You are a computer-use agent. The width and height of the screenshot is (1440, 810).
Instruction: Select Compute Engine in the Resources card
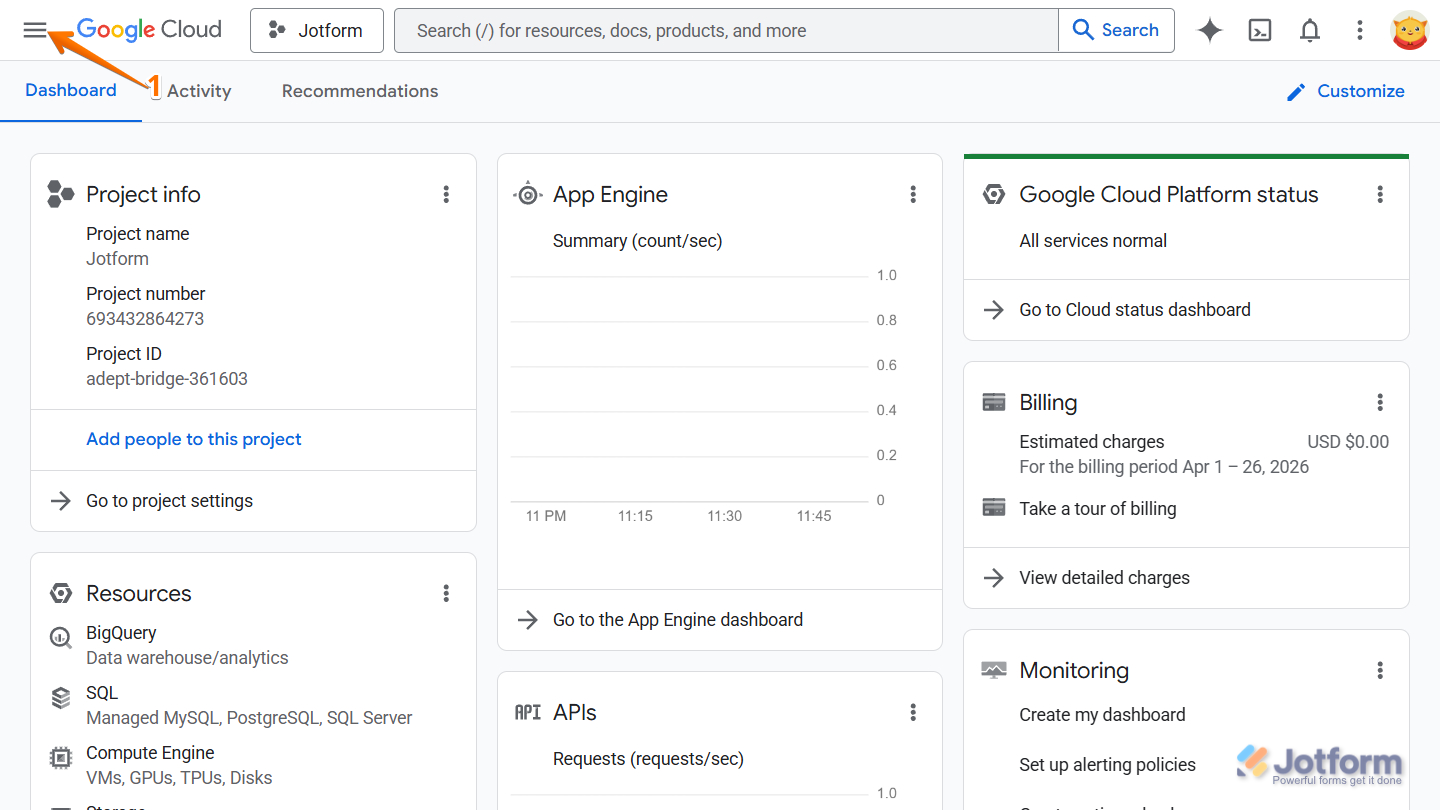[150, 752]
